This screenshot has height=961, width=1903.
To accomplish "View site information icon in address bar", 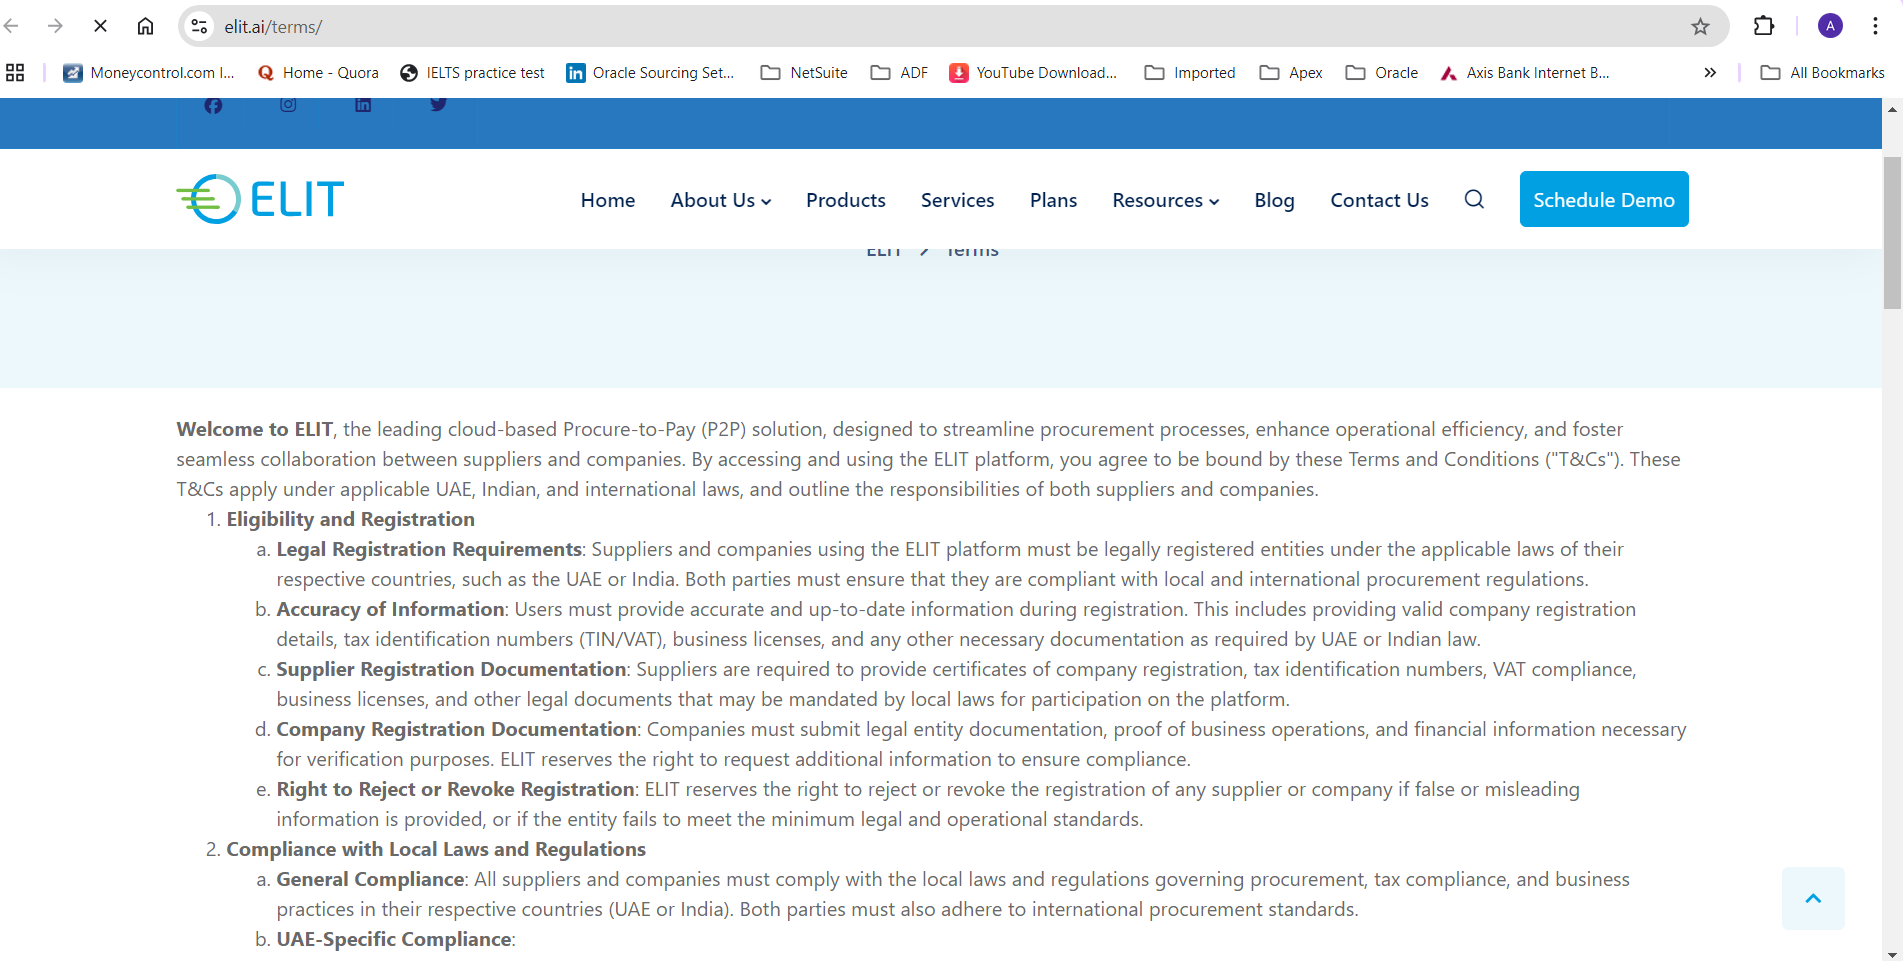I will coord(200,27).
